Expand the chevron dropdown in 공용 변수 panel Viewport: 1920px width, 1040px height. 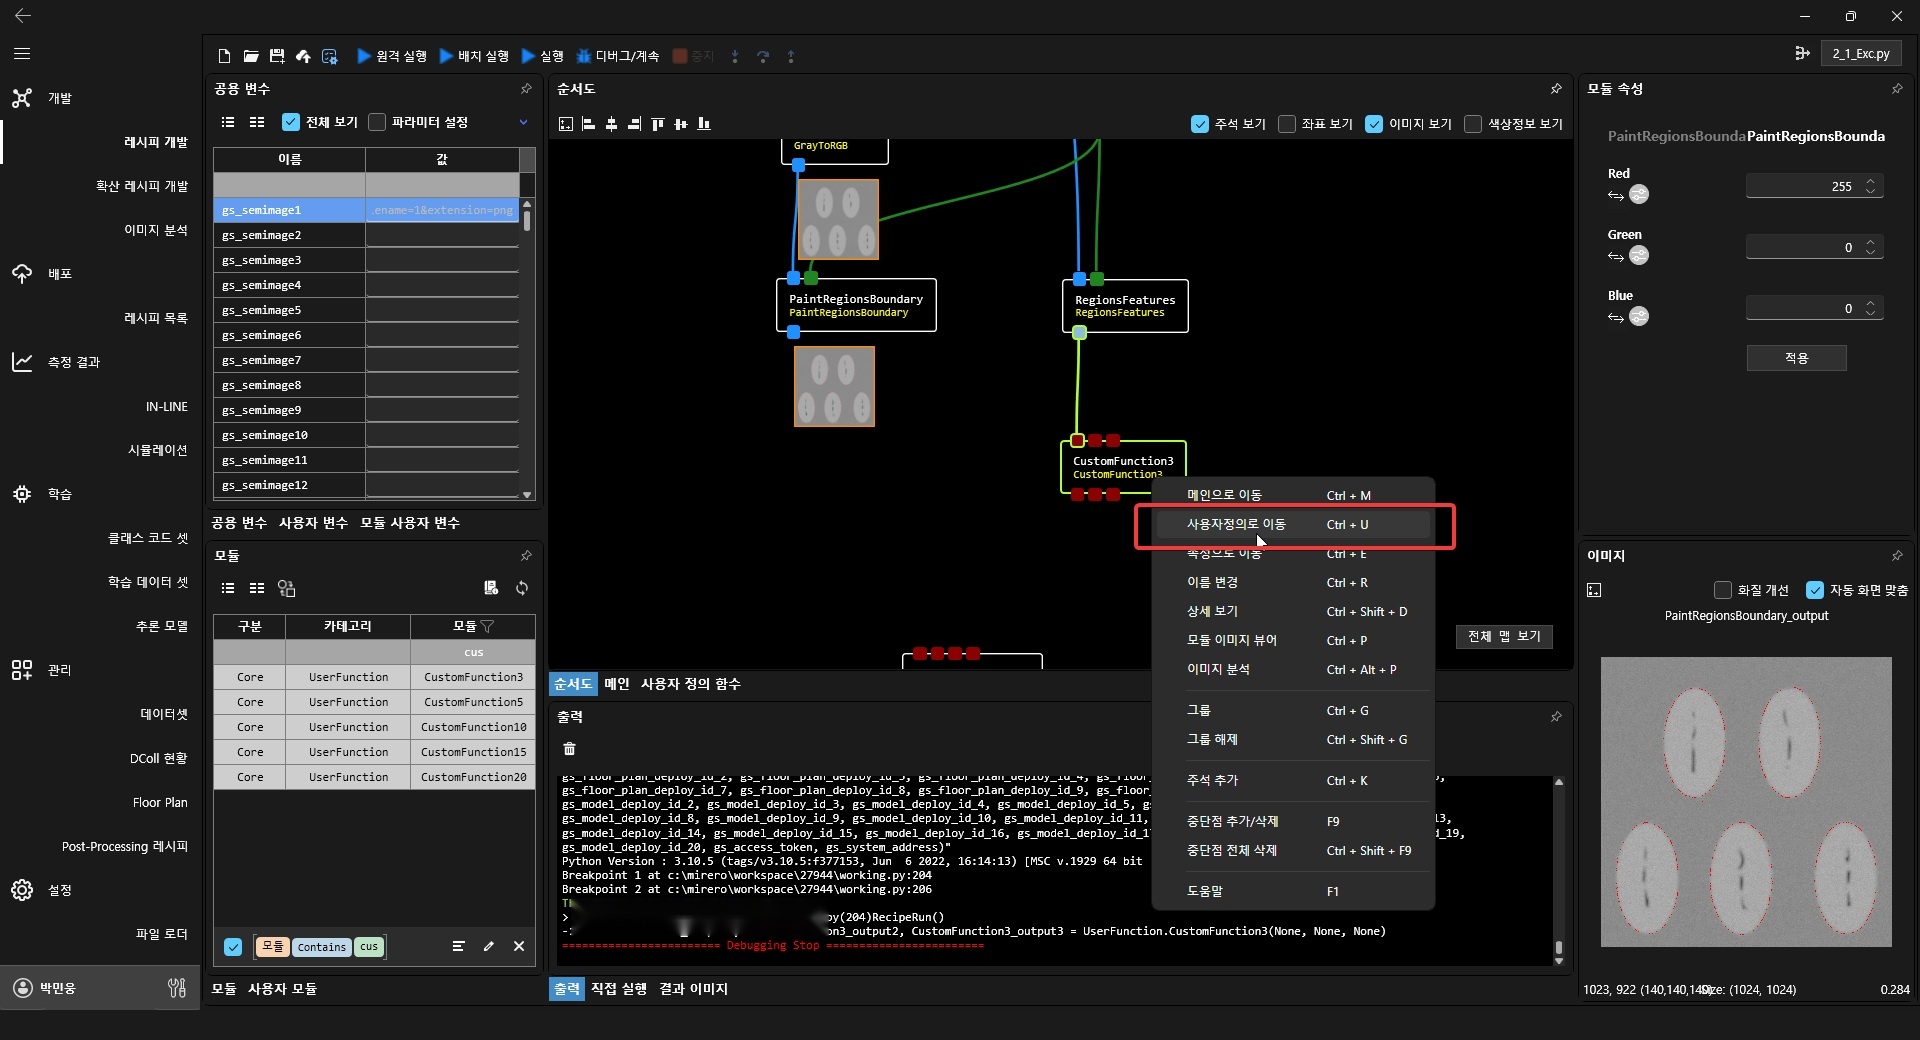point(523,122)
